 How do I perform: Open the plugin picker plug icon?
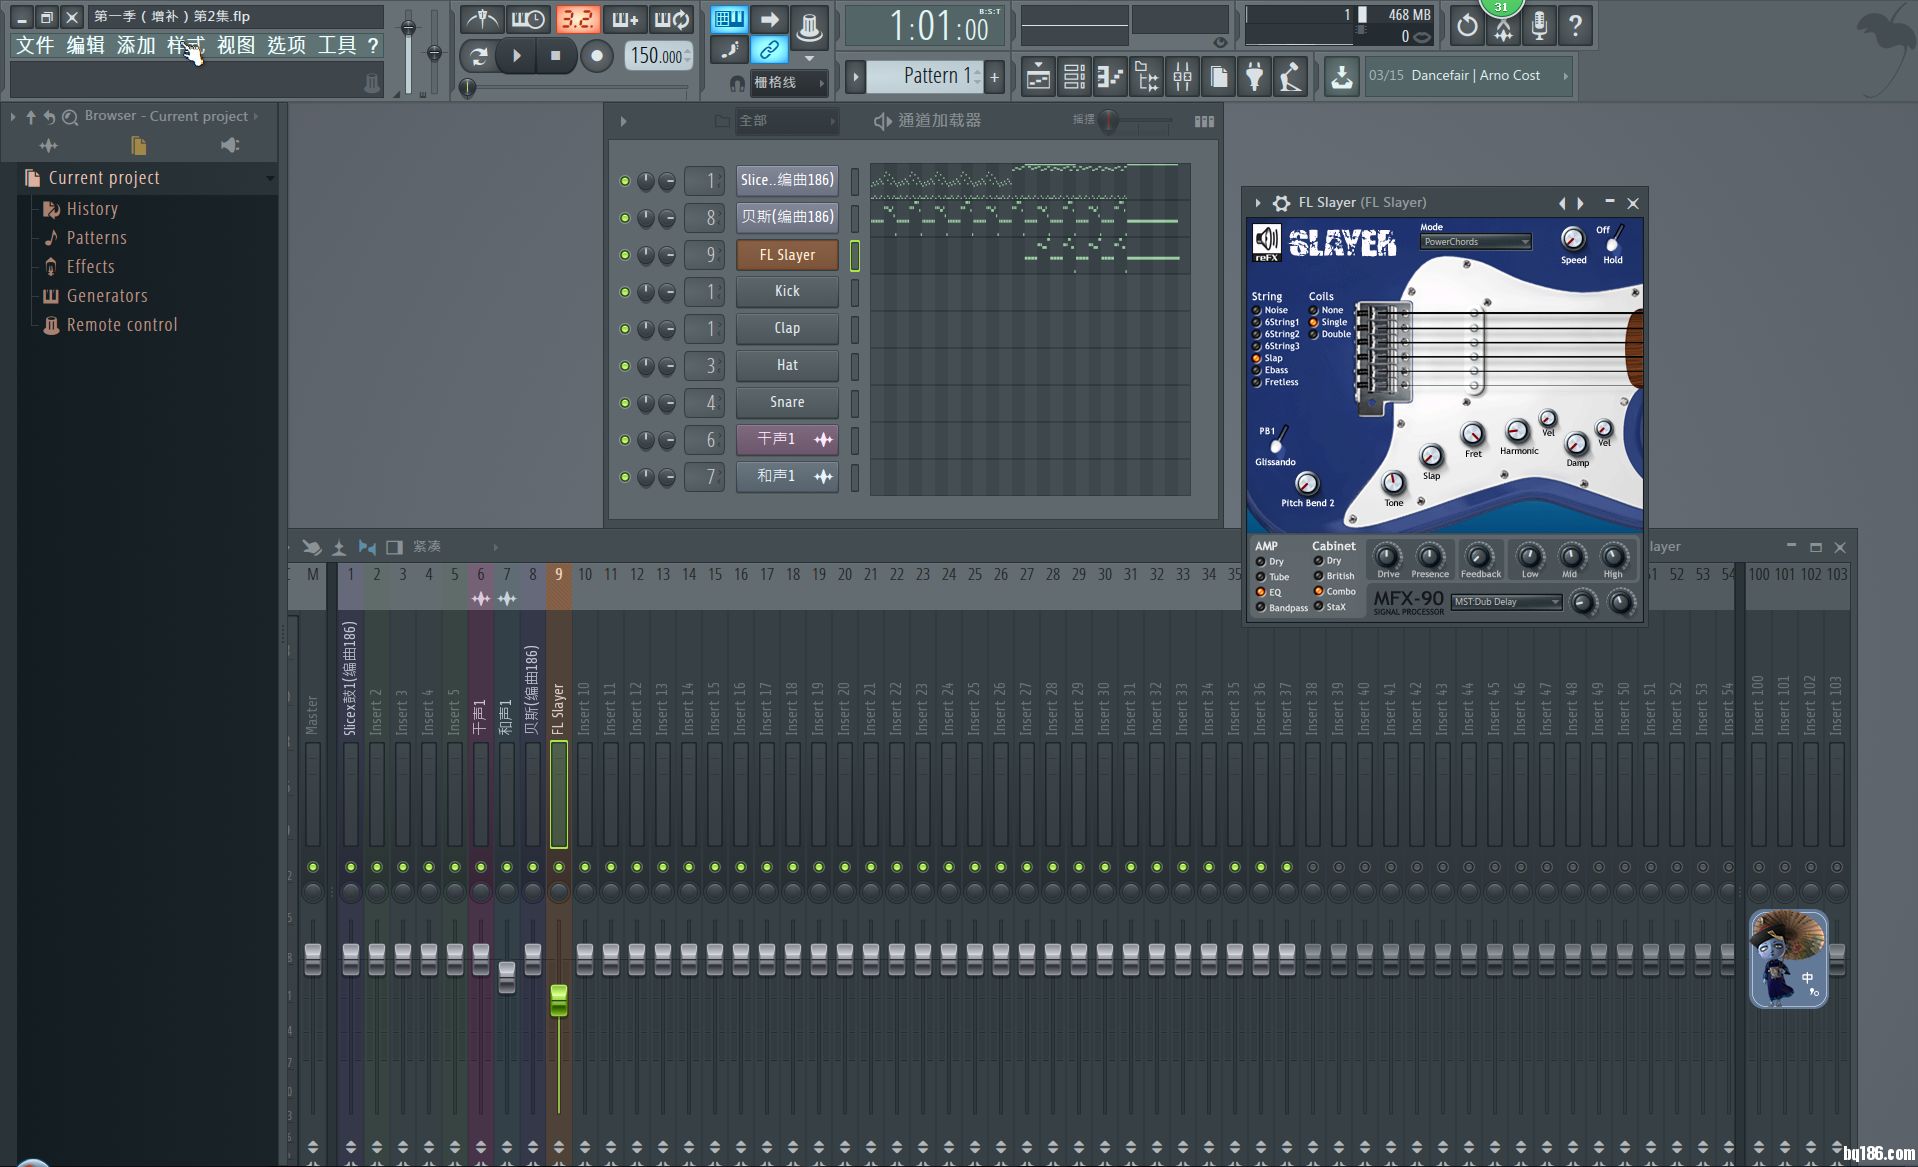pyautogui.click(x=1254, y=76)
